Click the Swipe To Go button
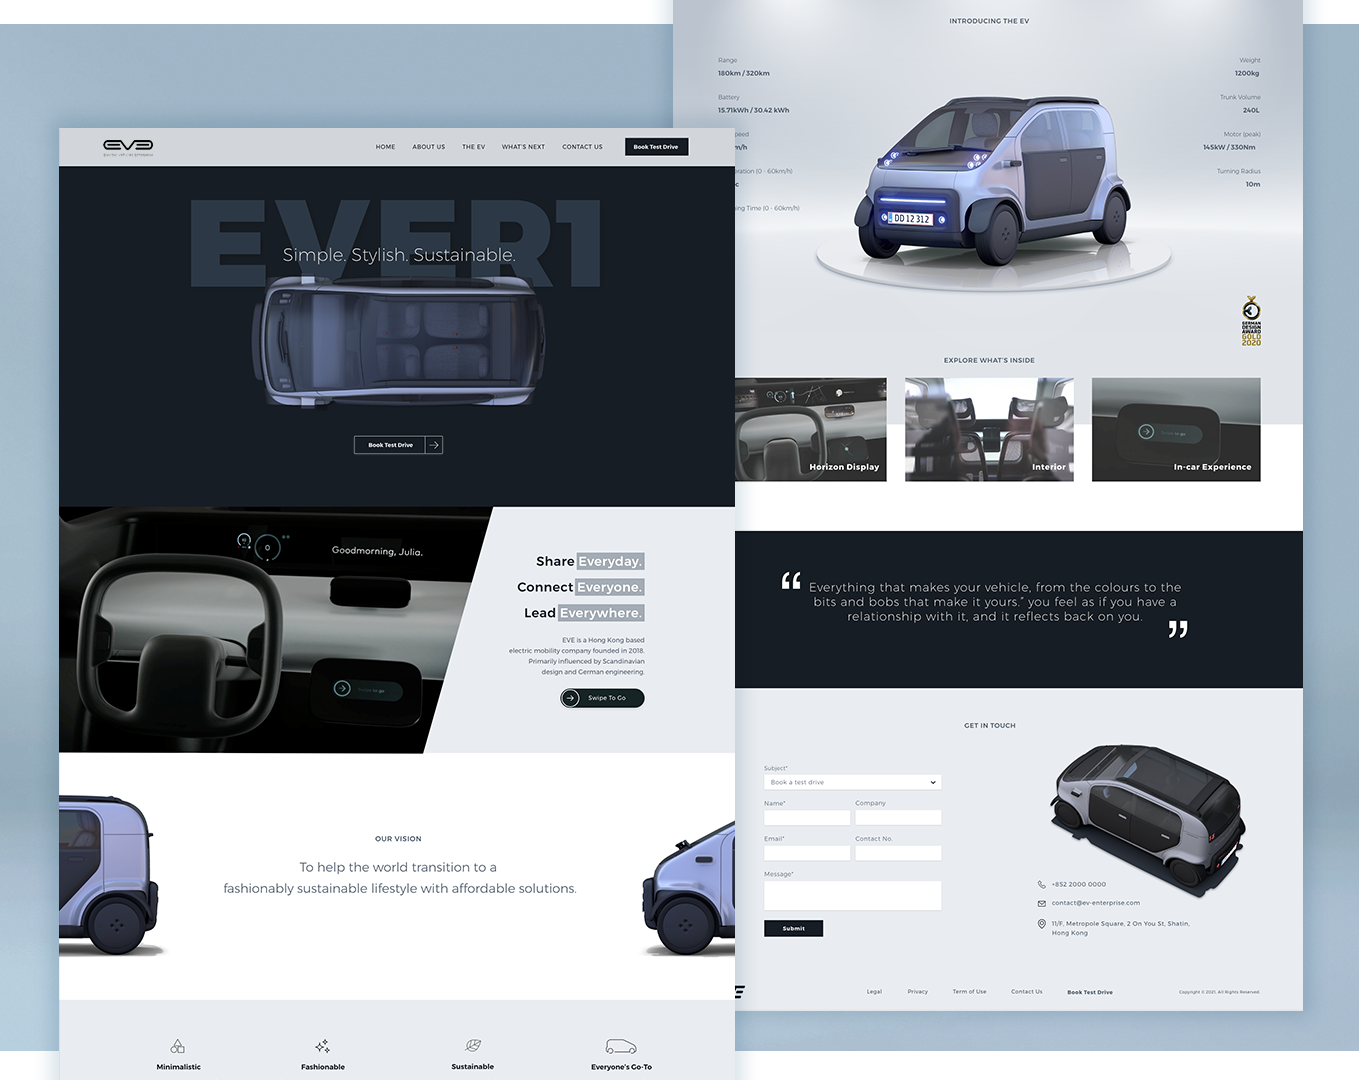Screen dimensions: 1359x1080 coord(602,698)
